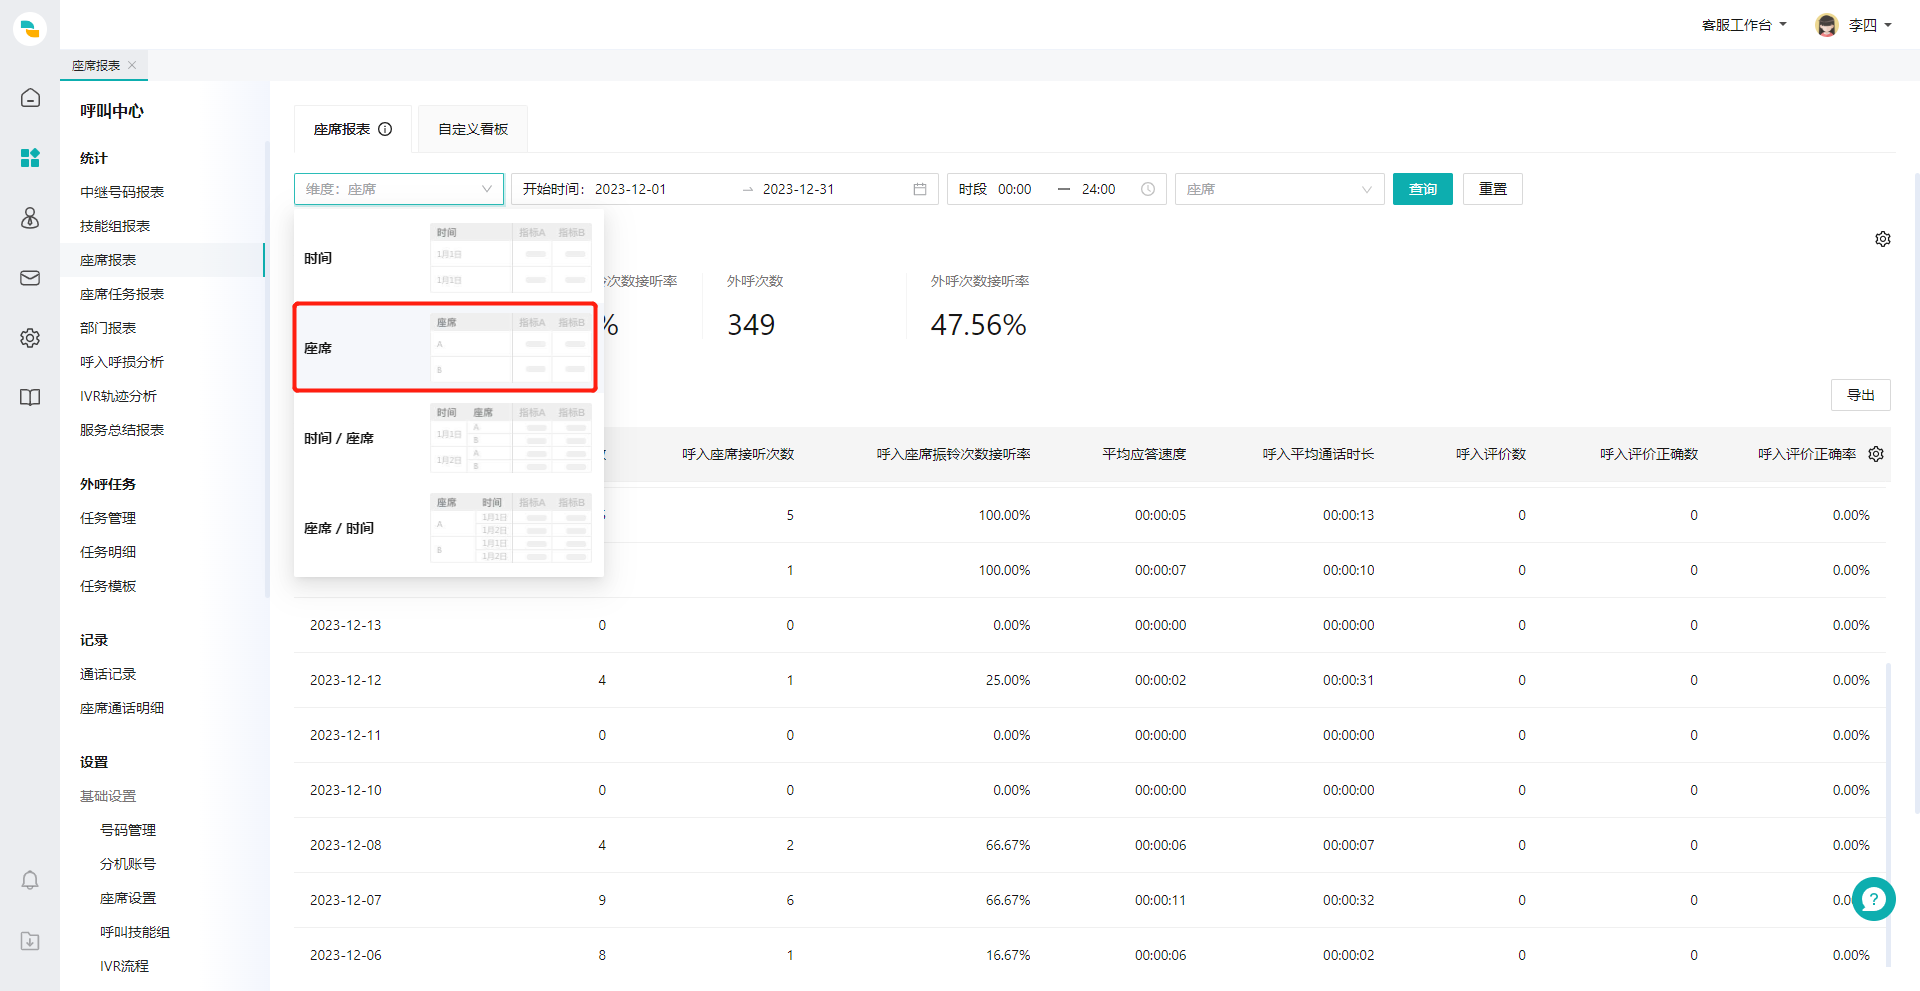Image resolution: width=1920 pixels, height=991 pixels.
Task: Open summary settings gear above 导出
Action: point(1883,239)
